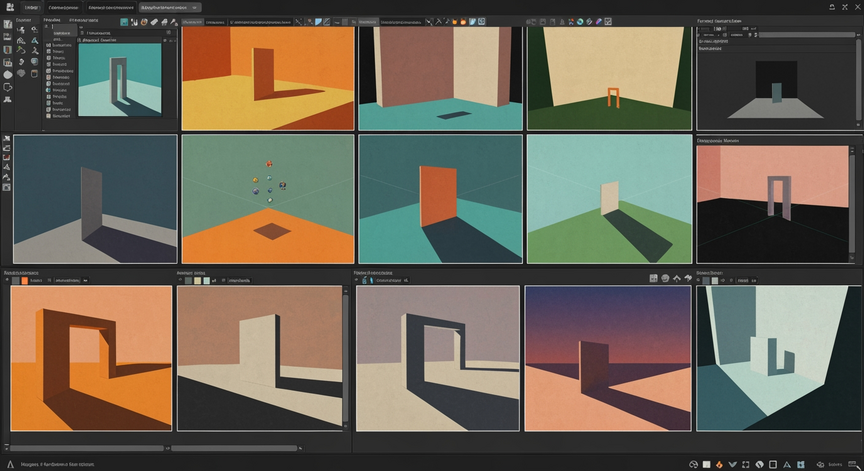The image size is (864, 471).
Task: Click the person figure icon in left sidebar
Action: (x=8, y=100)
